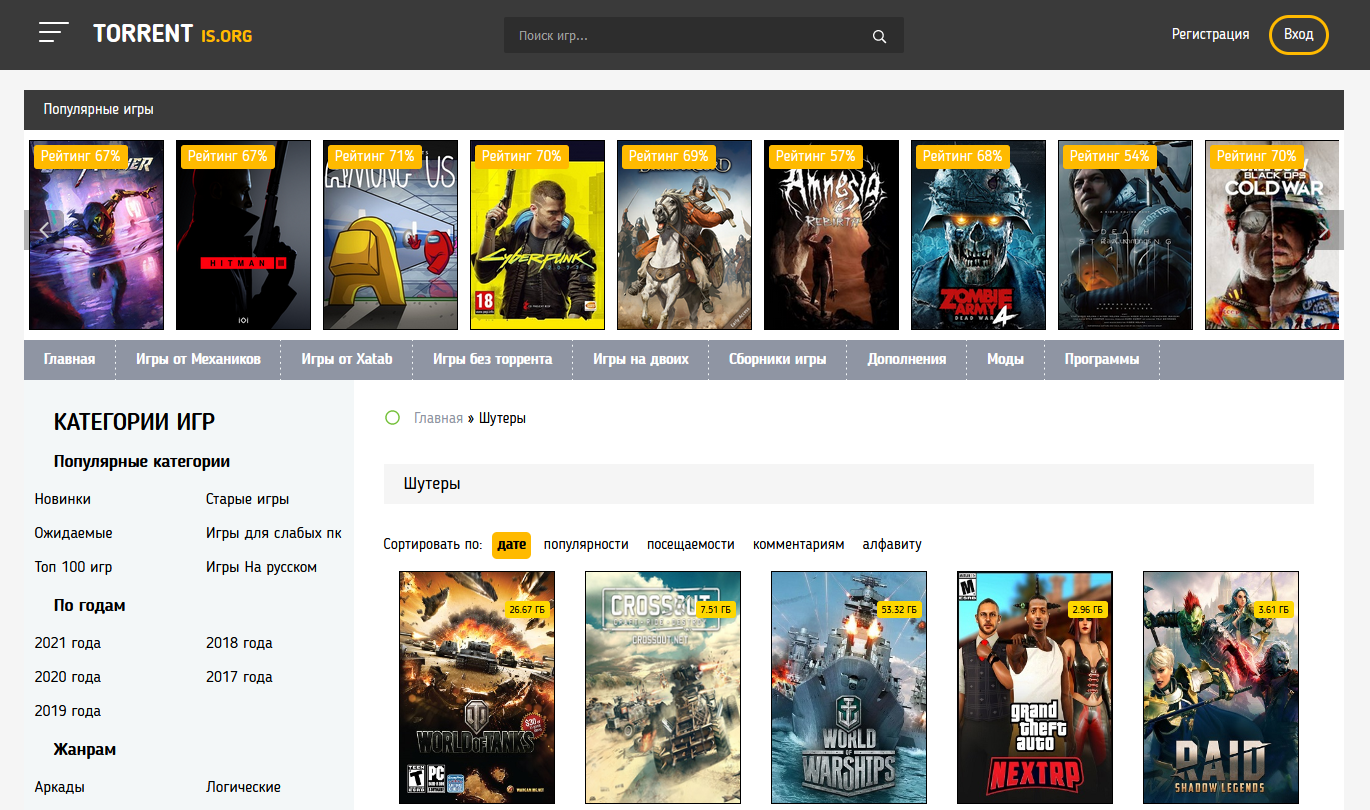Viewport: 1370px width, 810px height.
Task: Click the search magnifier icon
Action: [x=879, y=36]
